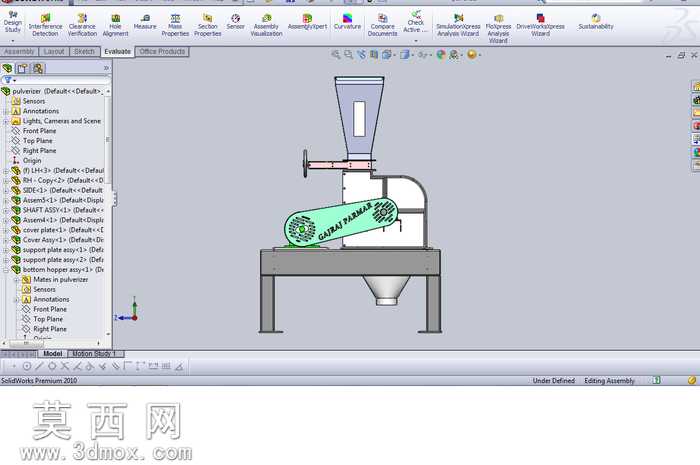Click Zoom to Fit icon in view toolbar
Image resolution: width=700 pixels, height=465 pixels.
(336, 55)
